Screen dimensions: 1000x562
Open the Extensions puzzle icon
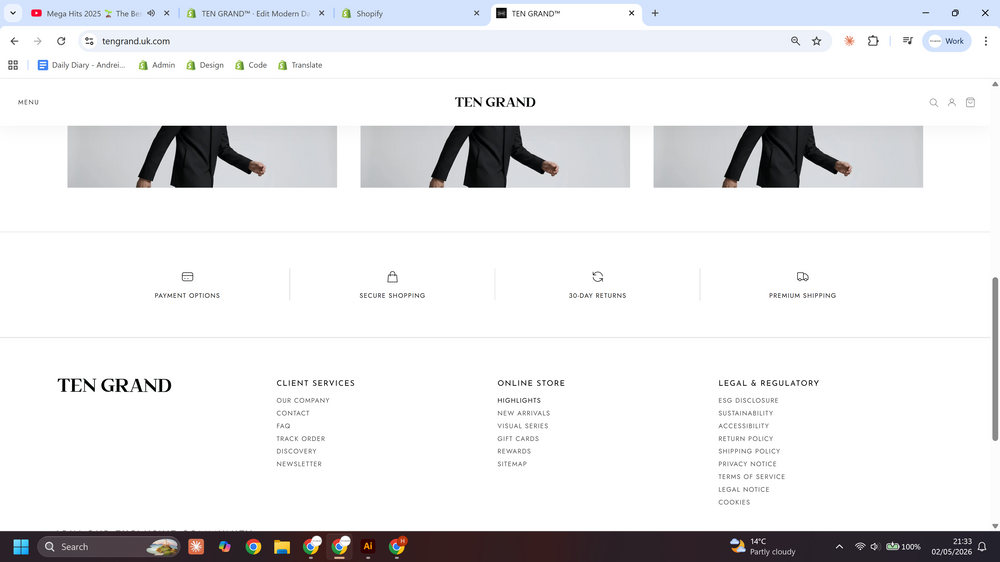[873, 41]
